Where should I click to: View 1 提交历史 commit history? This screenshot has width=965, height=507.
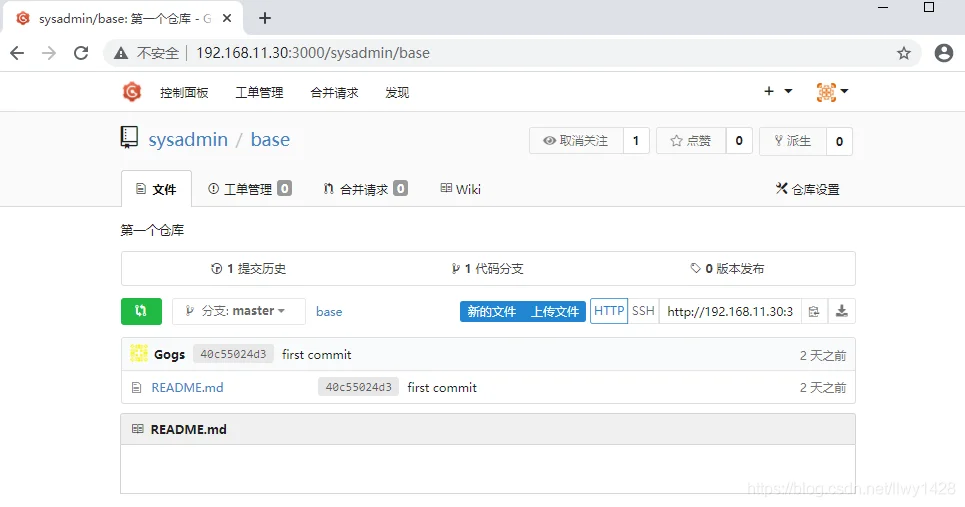pyautogui.click(x=249, y=268)
